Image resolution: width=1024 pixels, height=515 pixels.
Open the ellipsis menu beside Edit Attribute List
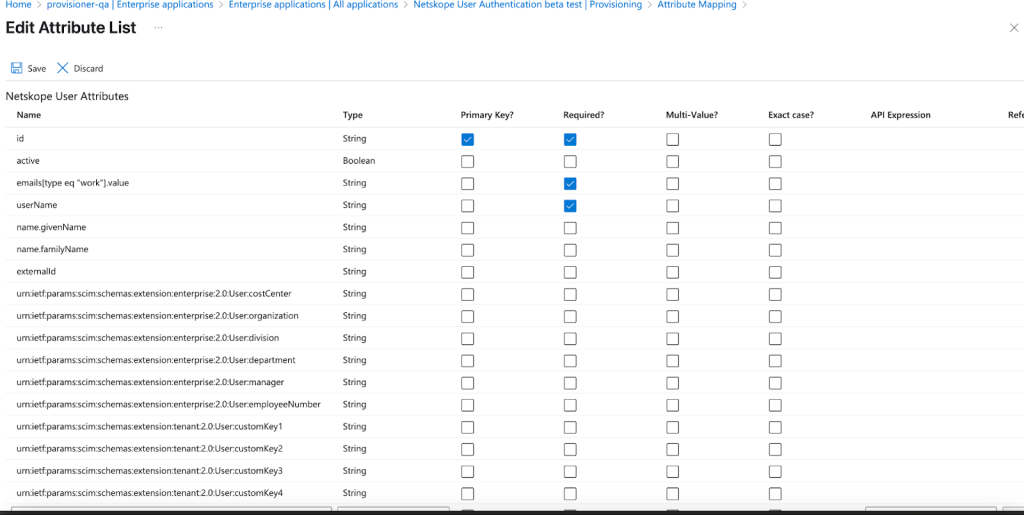(158, 27)
